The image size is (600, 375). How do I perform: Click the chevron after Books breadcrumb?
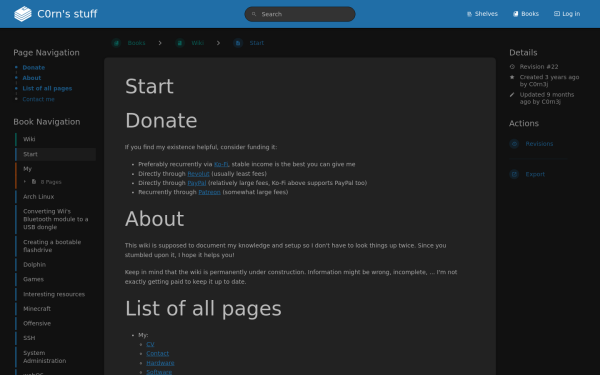point(160,43)
